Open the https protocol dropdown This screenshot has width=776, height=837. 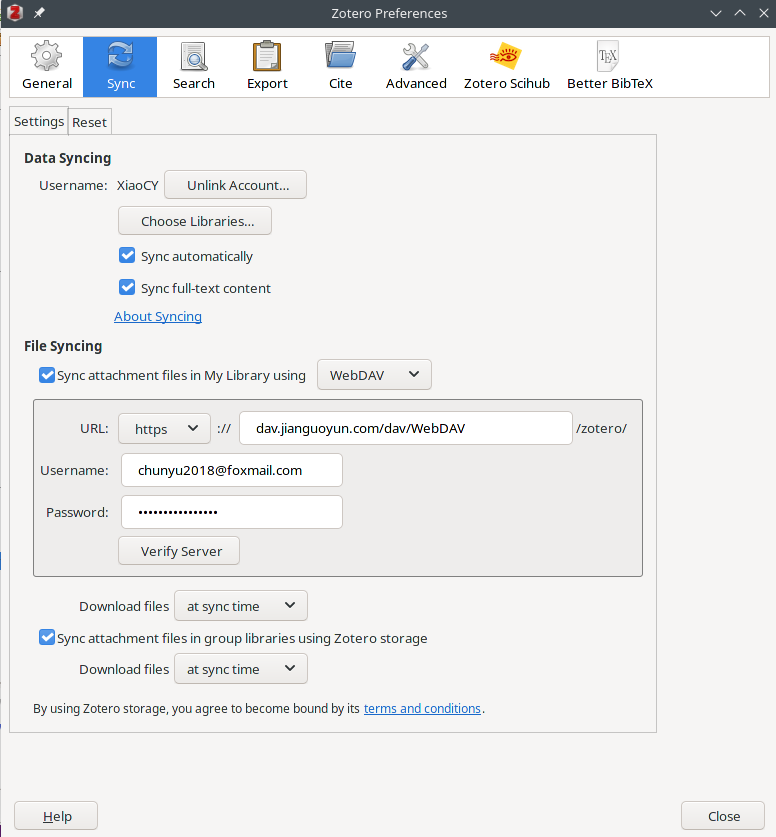point(164,429)
